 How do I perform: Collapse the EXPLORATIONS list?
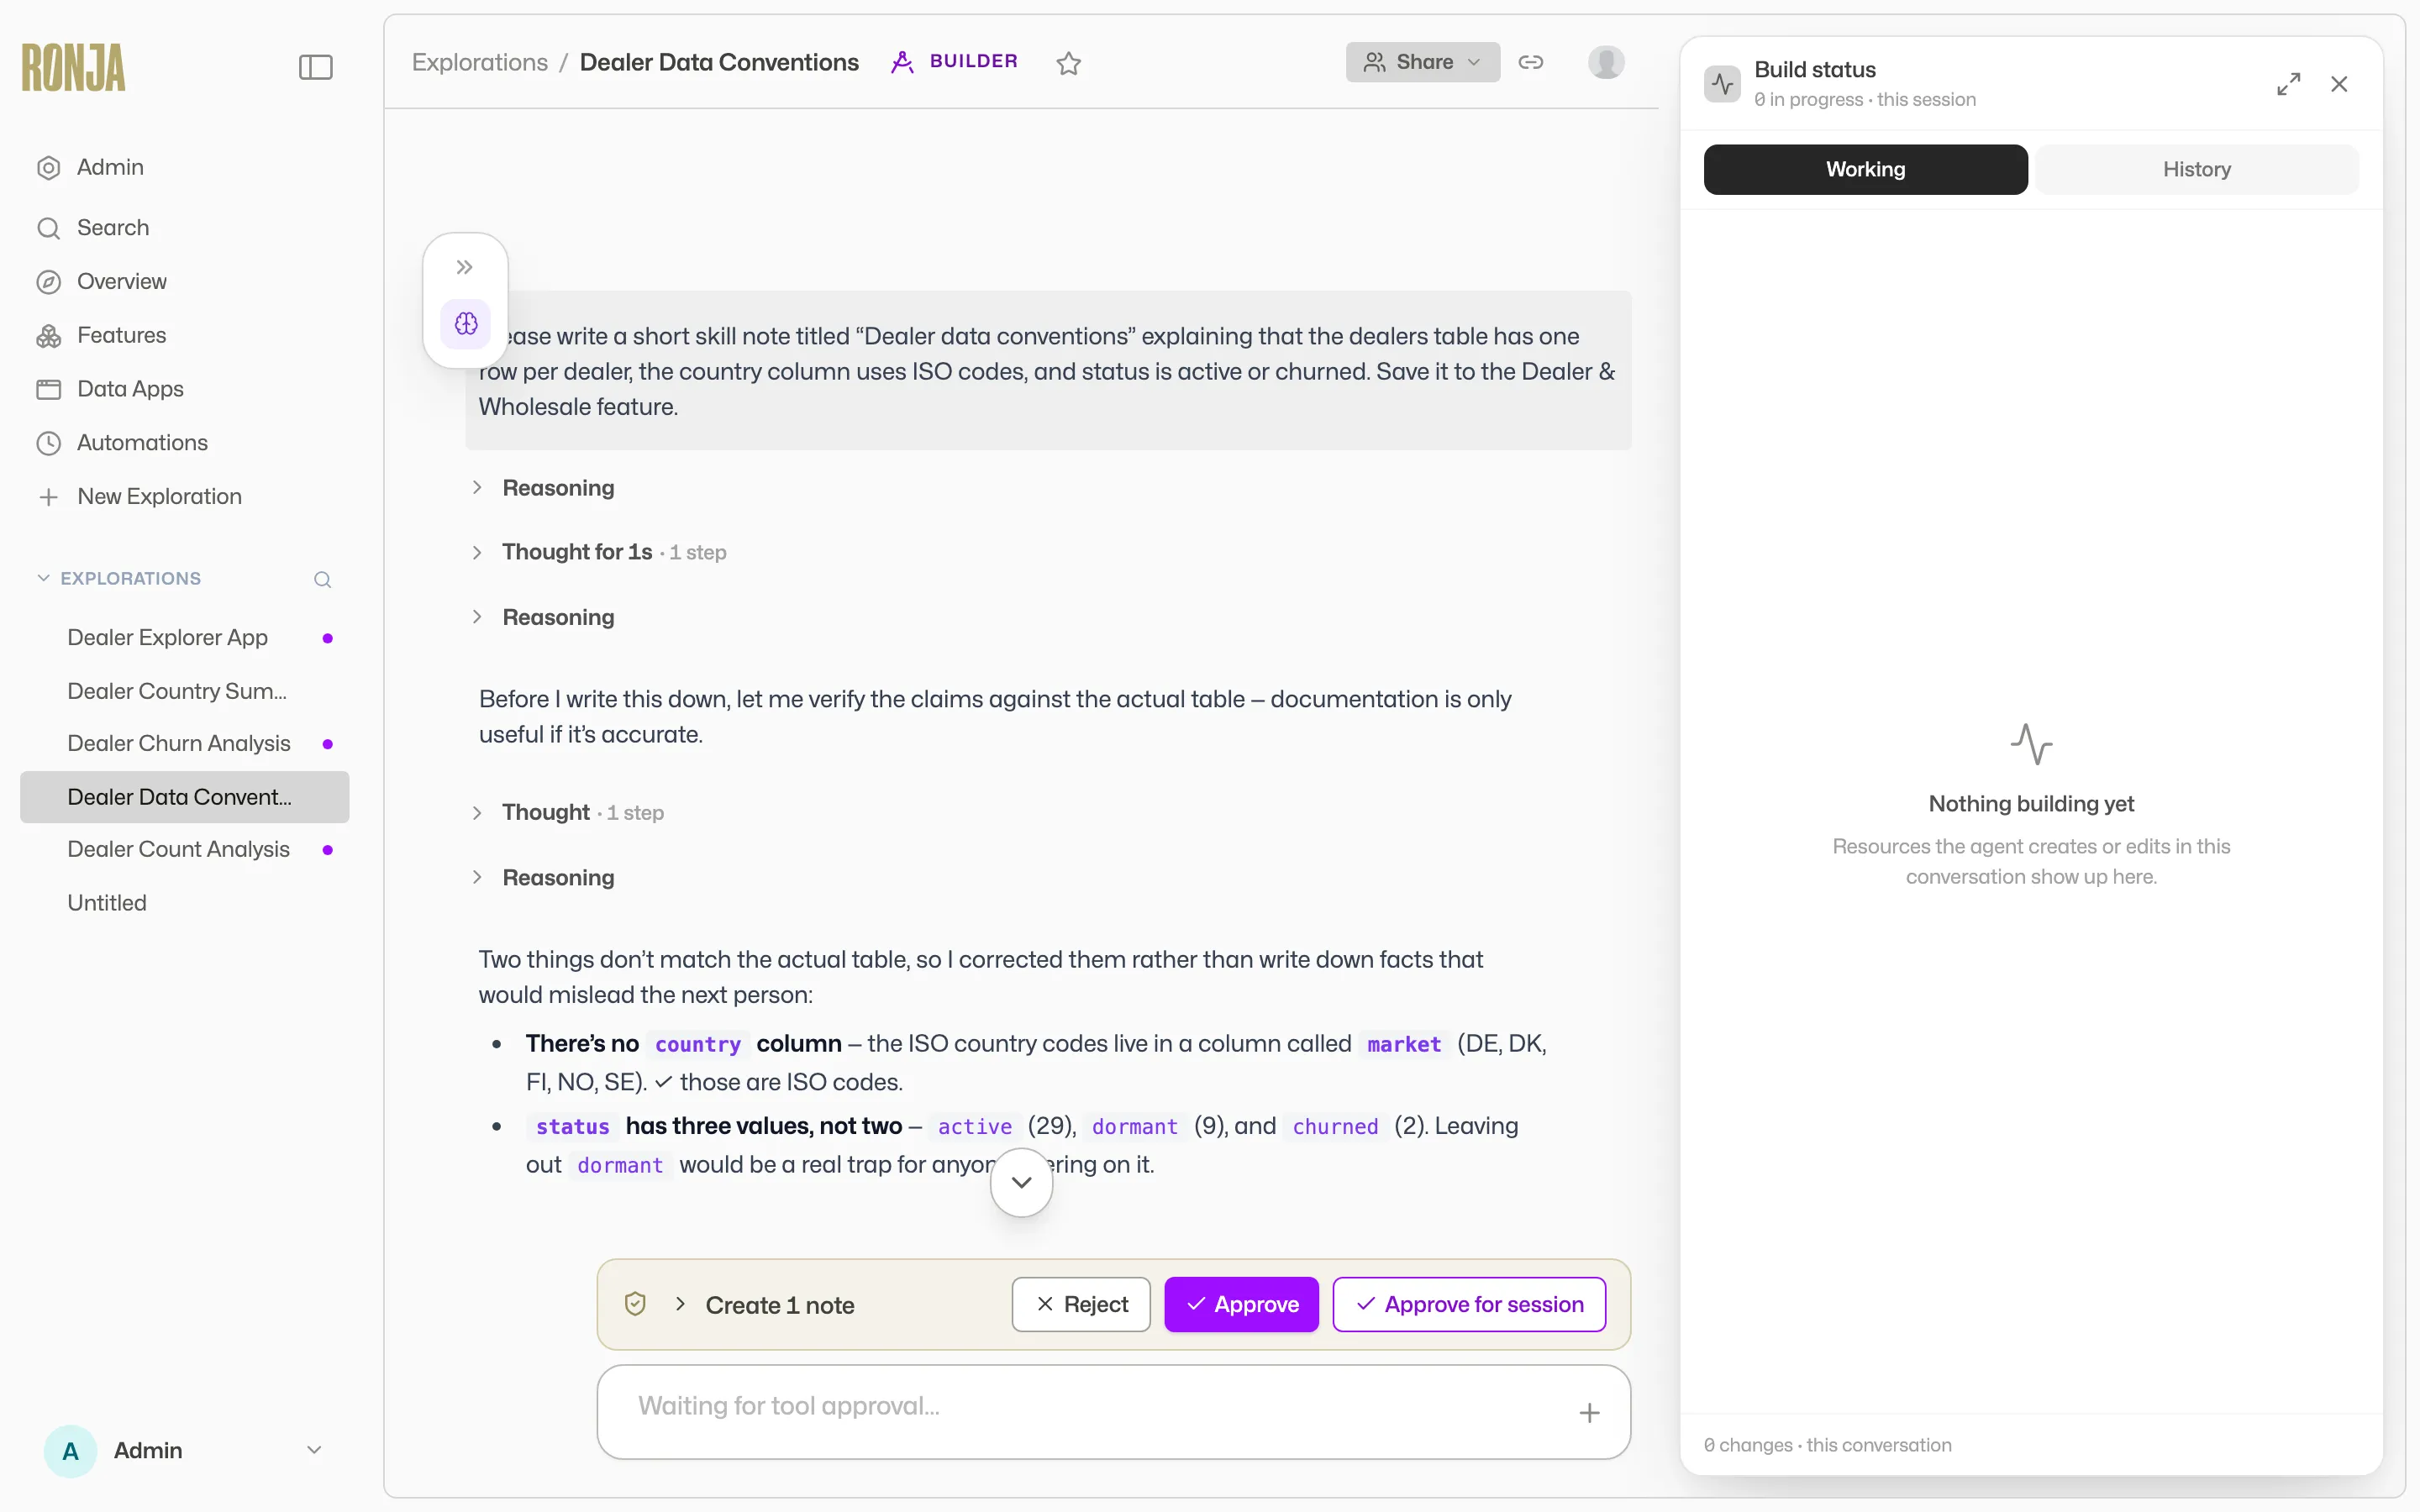pos(119,578)
